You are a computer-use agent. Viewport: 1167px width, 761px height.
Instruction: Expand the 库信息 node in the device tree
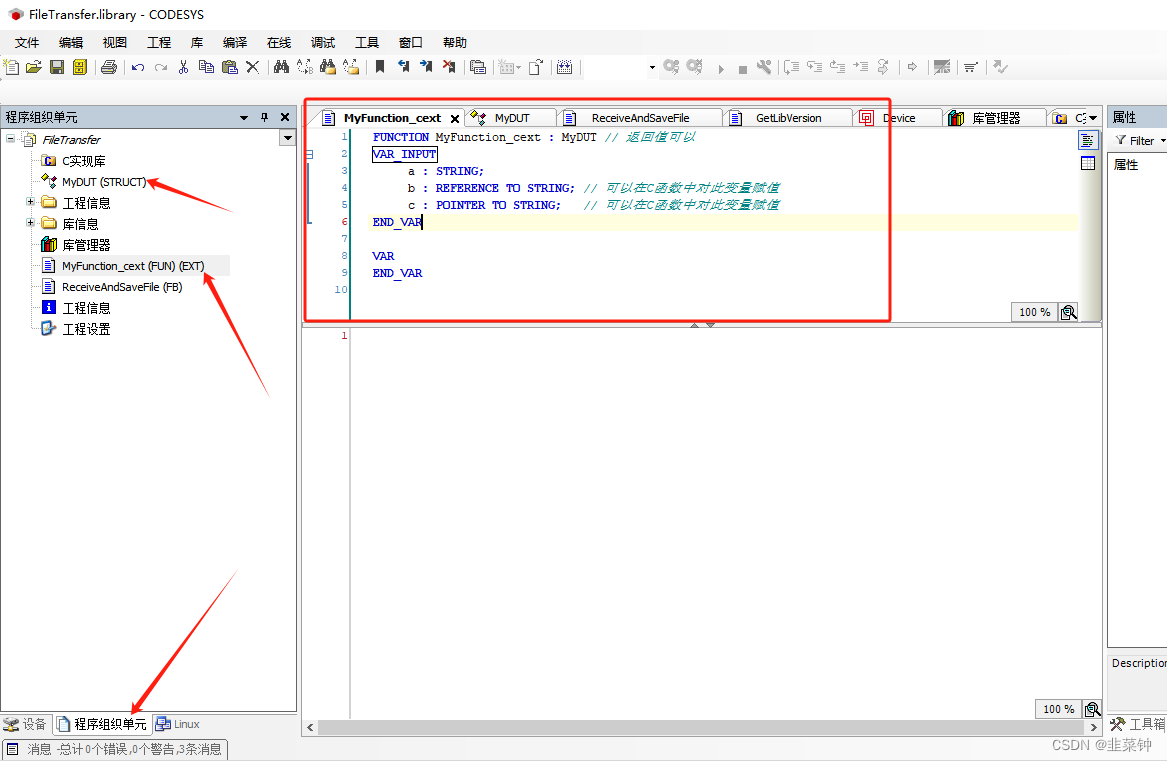31,223
